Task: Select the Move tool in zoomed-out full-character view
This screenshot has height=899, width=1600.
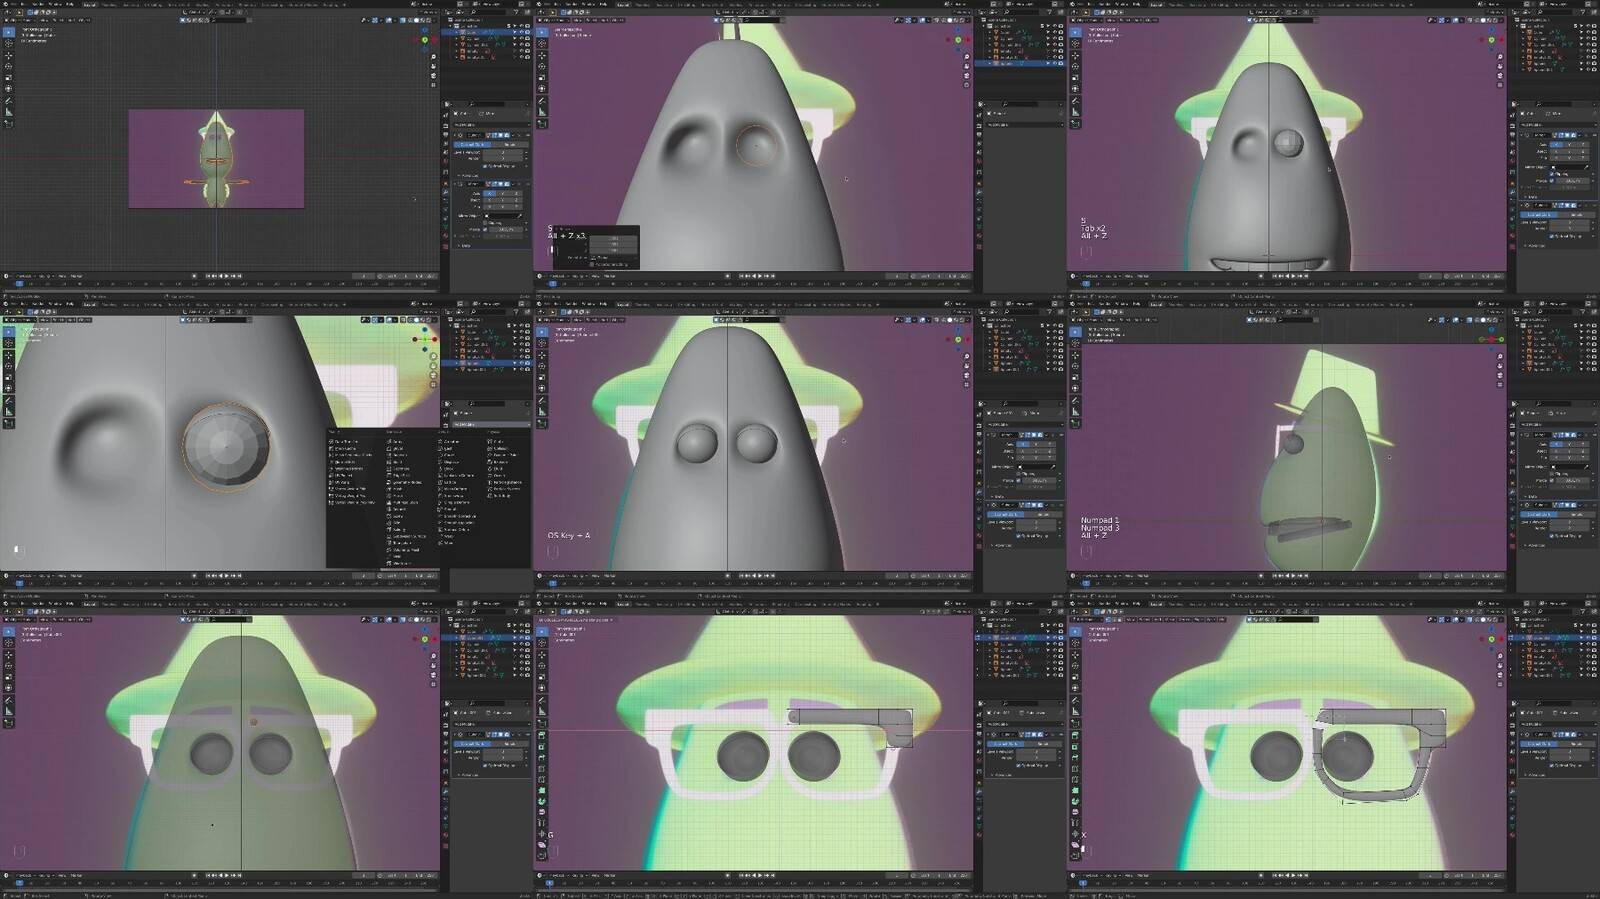Action: coord(8,55)
